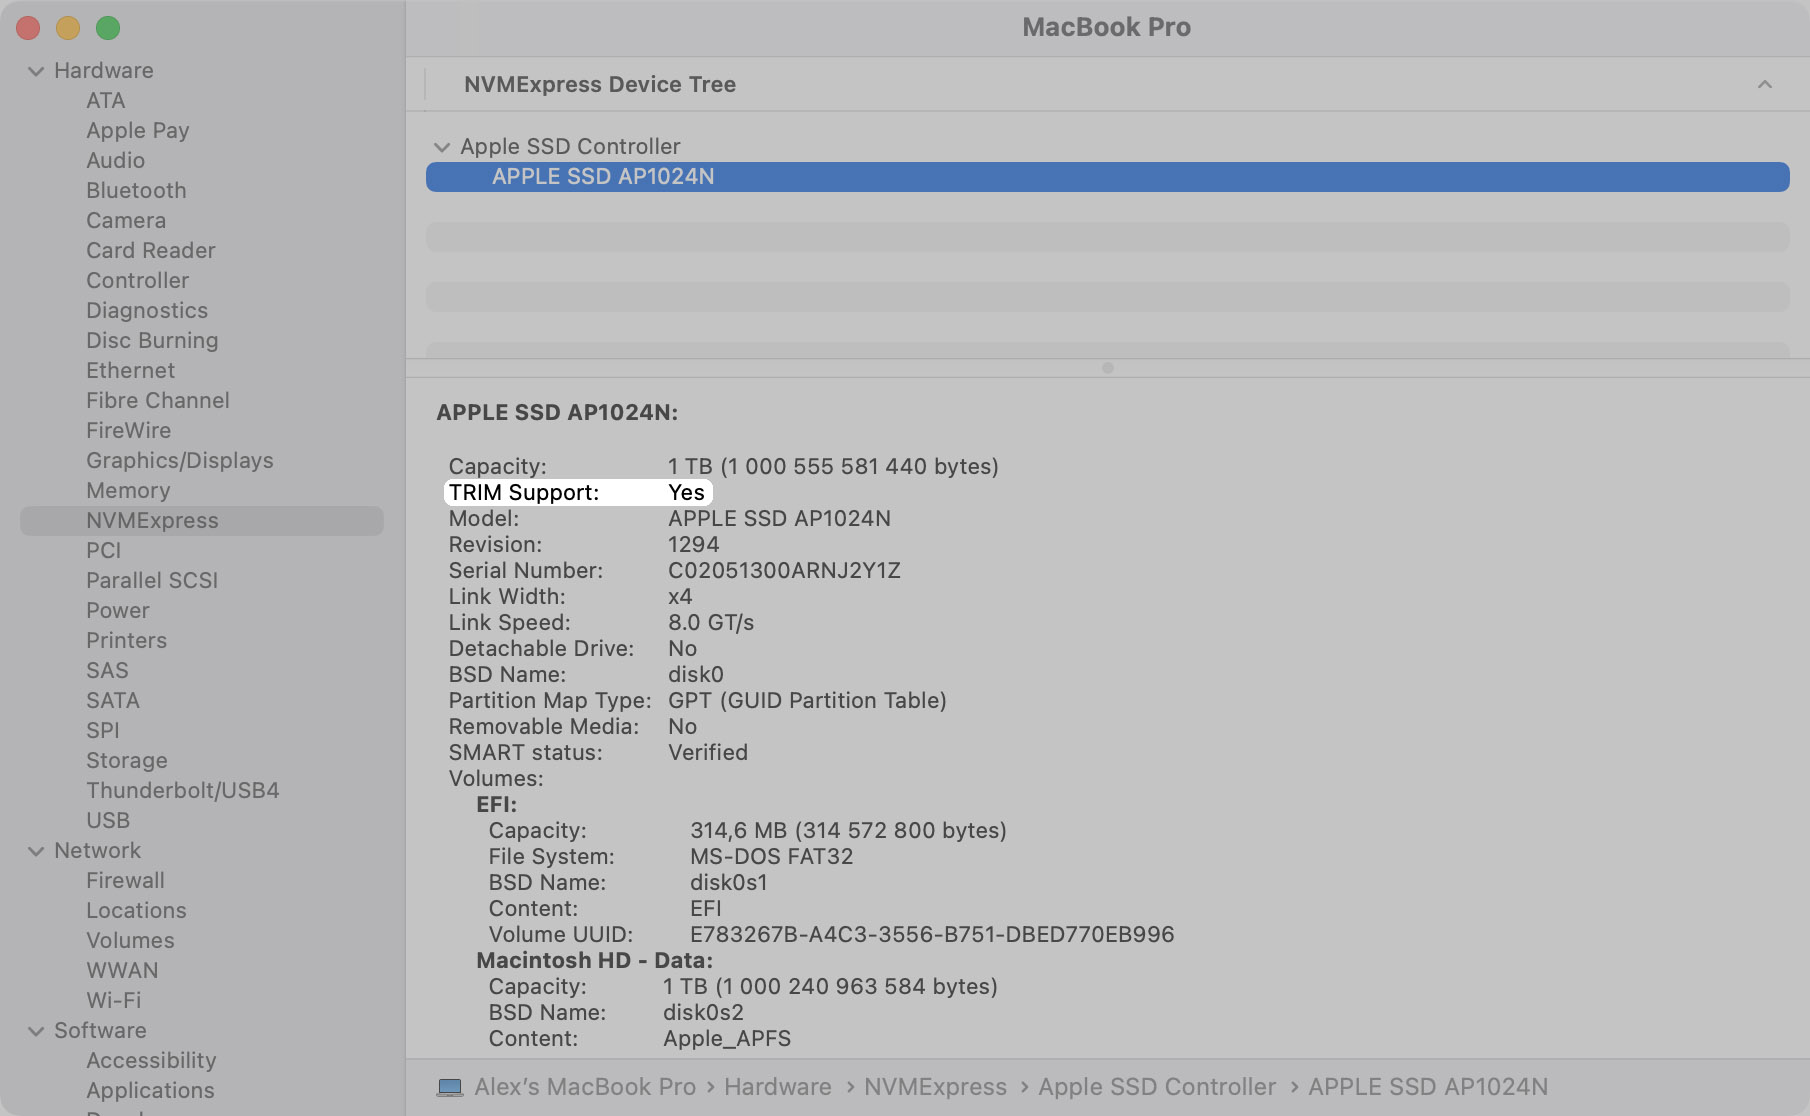Select Memory in the sidebar
1810x1116 pixels.
point(128,490)
